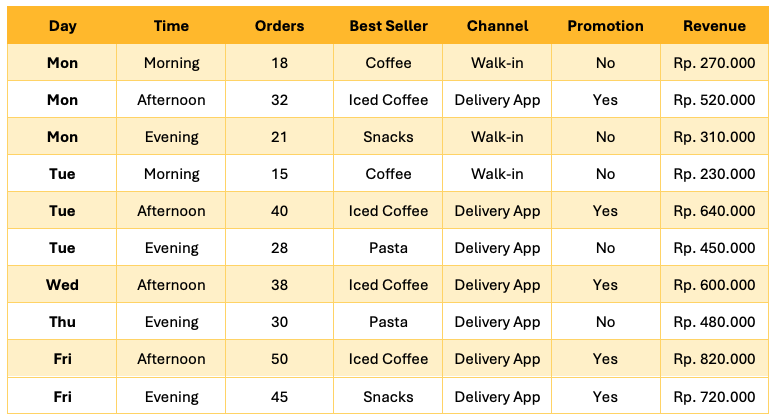This screenshot has height=419, width=775.
Task: Click the Rp. 600.000 revenue cell
Action: tap(714, 285)
